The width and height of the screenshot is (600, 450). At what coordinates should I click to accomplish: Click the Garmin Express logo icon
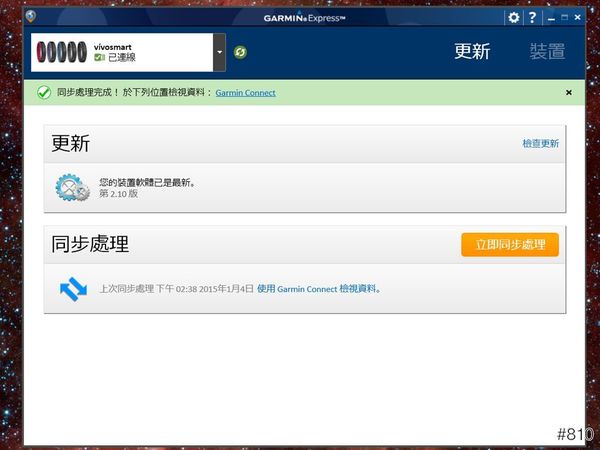click(31, 16)
